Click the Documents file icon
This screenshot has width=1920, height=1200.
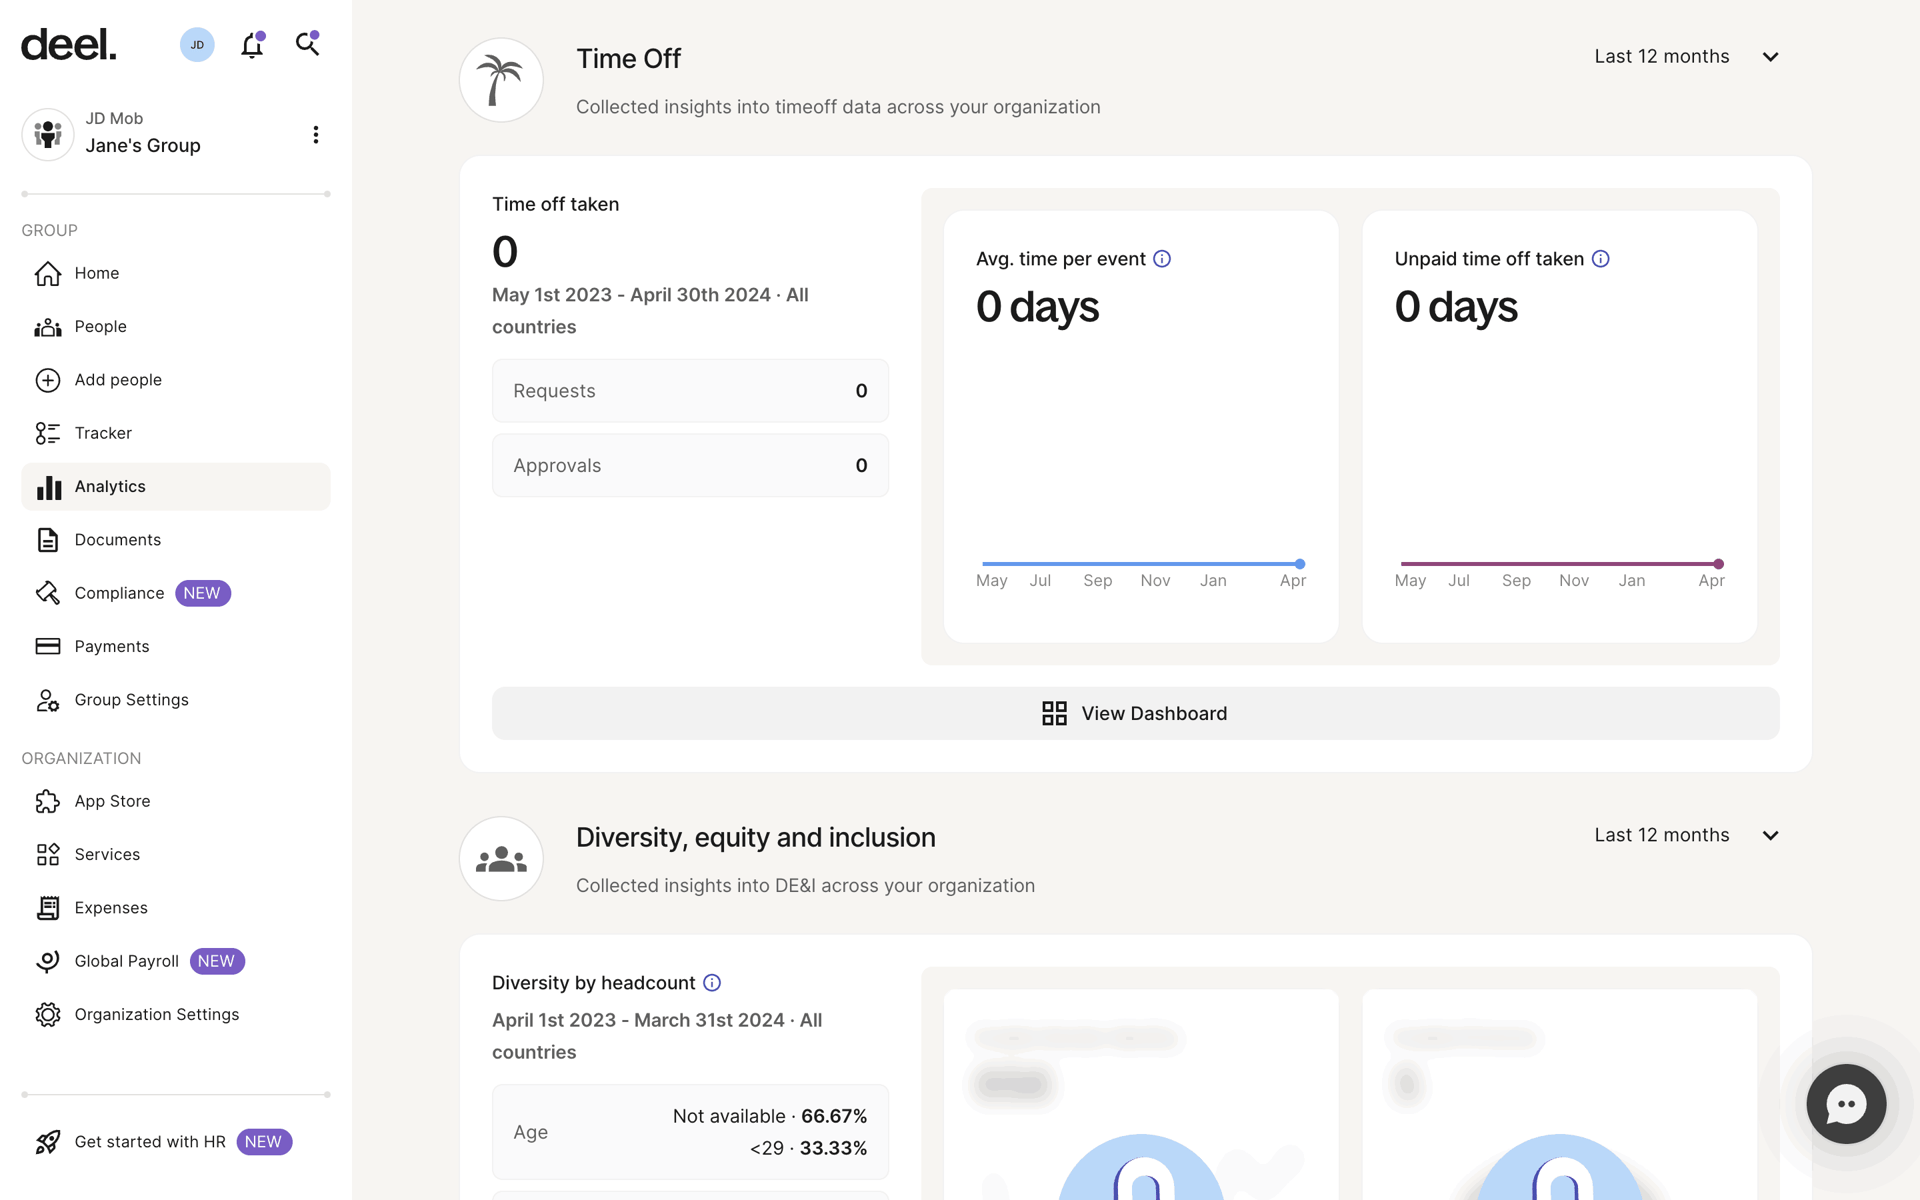[x=48, y=540]
